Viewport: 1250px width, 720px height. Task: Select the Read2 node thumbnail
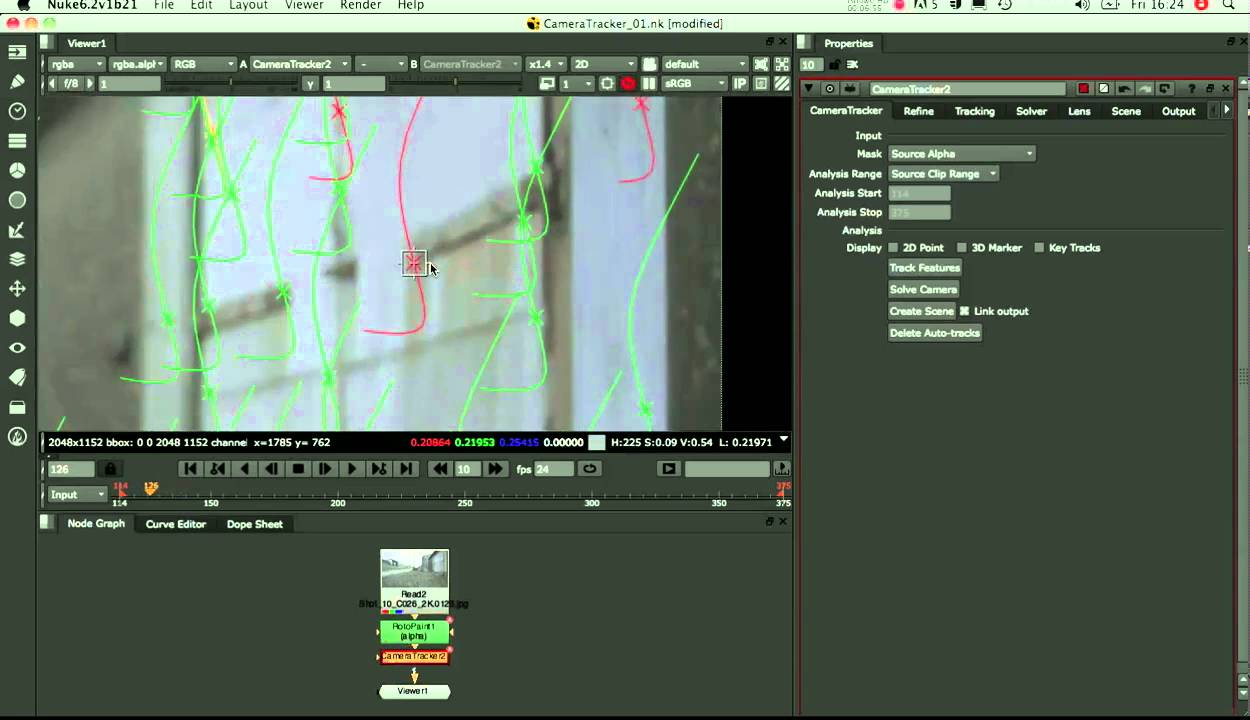414,569
